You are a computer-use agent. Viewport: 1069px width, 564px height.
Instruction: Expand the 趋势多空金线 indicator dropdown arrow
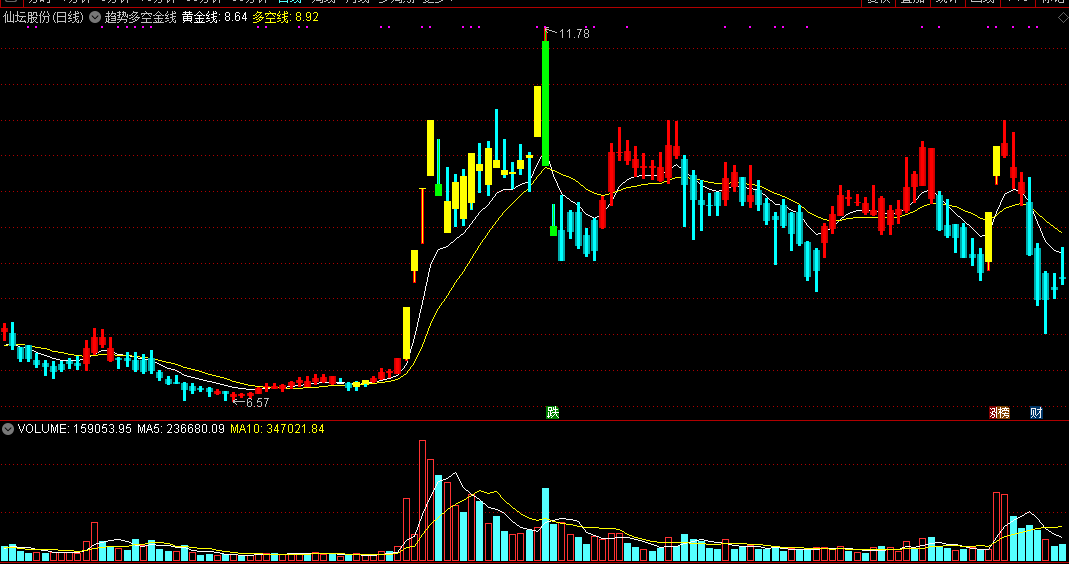(x=95, y=18)
